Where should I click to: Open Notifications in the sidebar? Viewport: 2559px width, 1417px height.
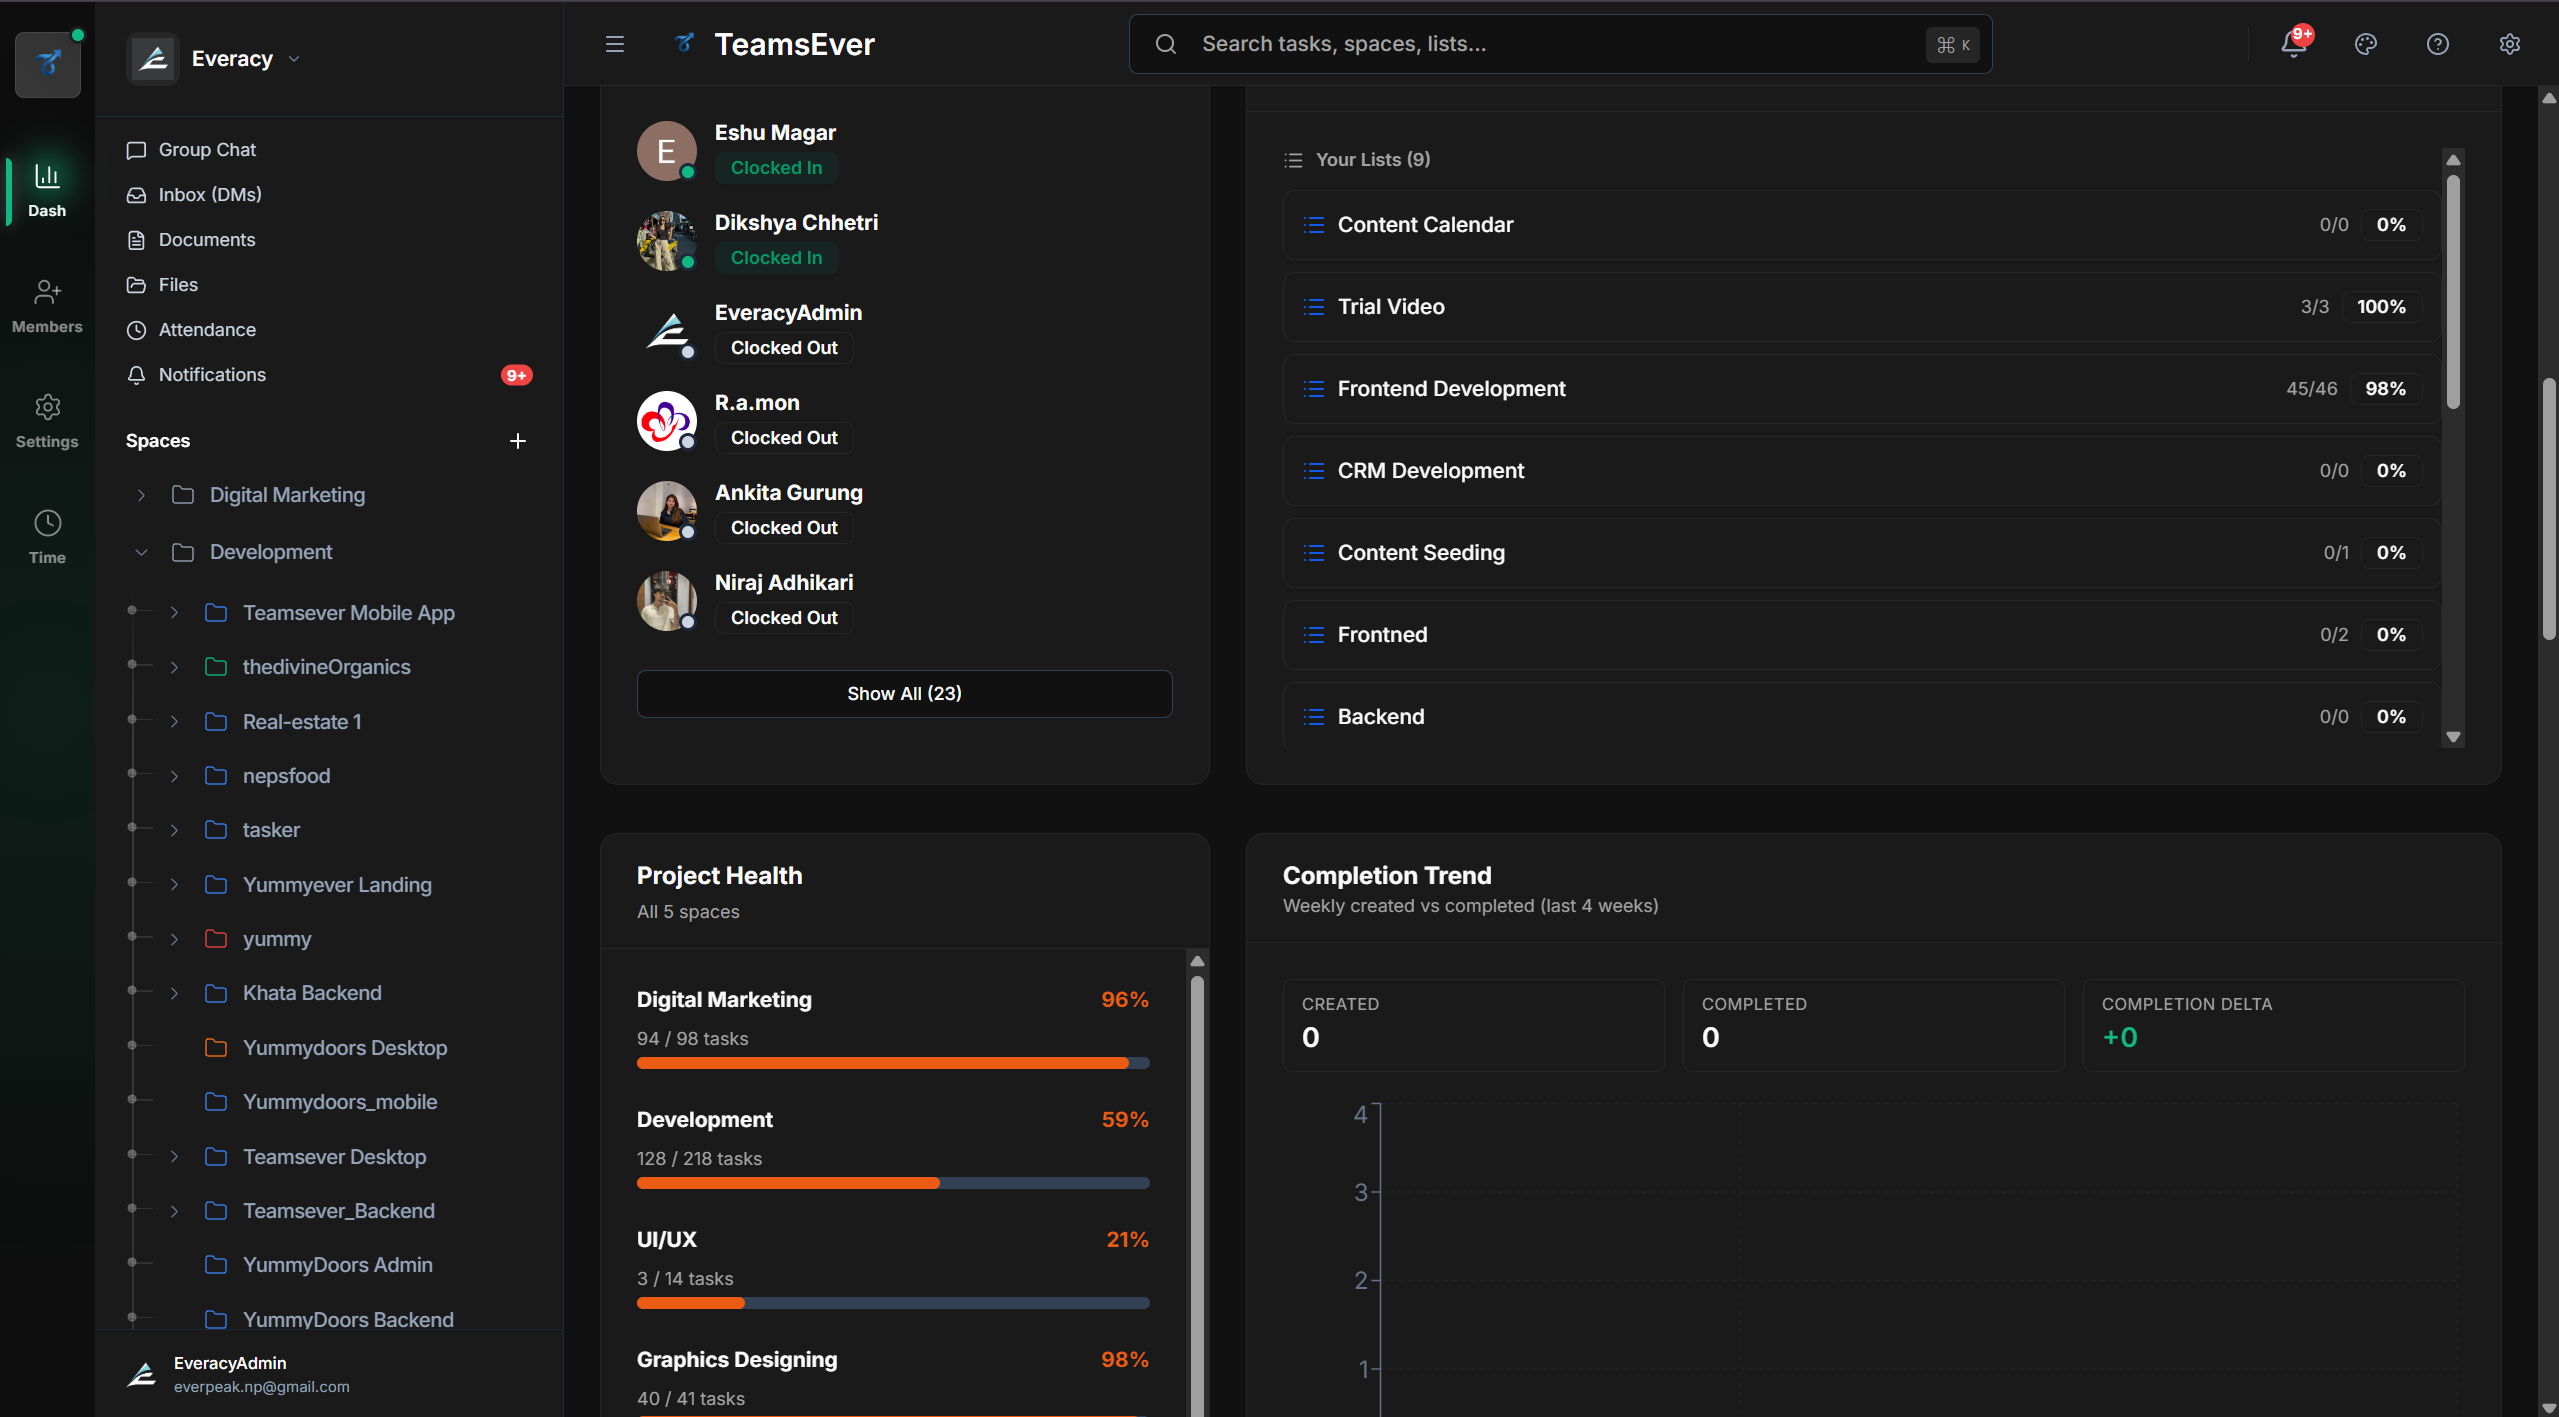click(x=329, y=375)
